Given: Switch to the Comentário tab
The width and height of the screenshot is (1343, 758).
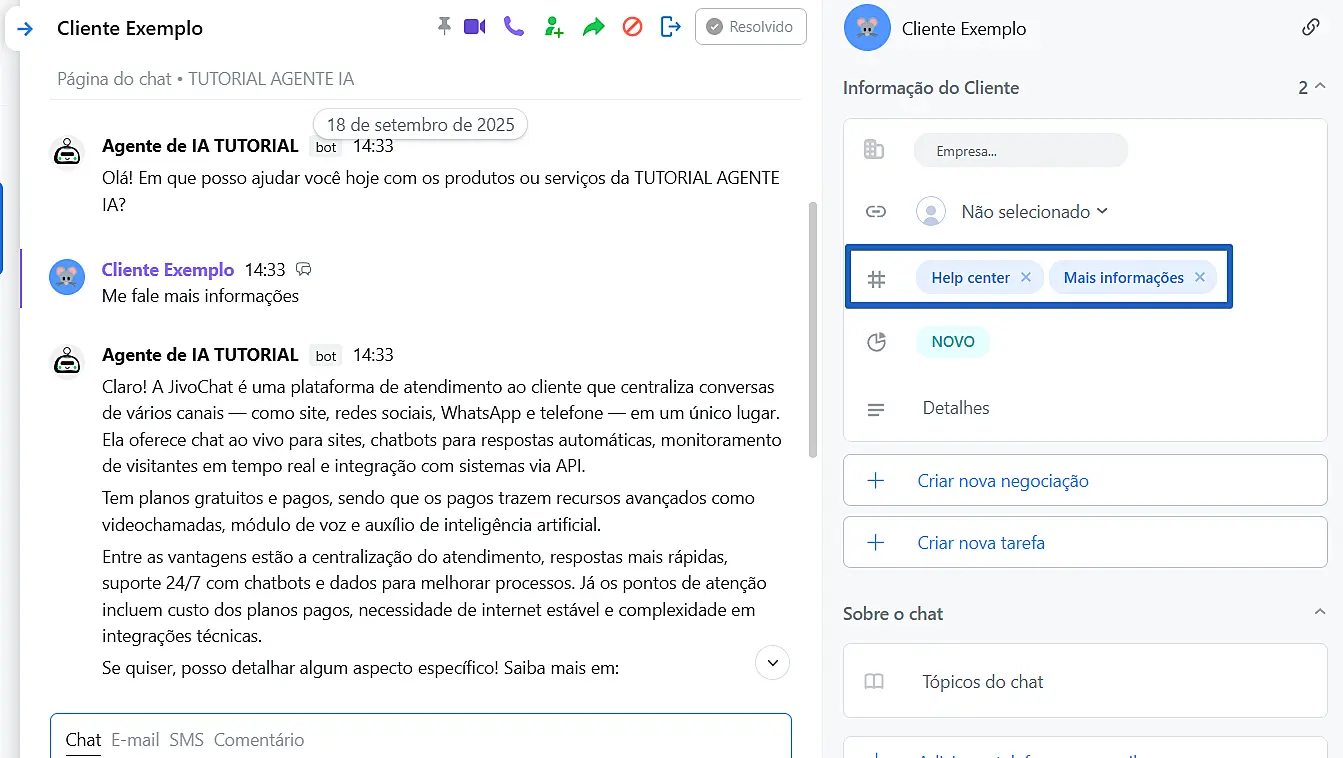Looking at the screenshot, I should point(259,740).
